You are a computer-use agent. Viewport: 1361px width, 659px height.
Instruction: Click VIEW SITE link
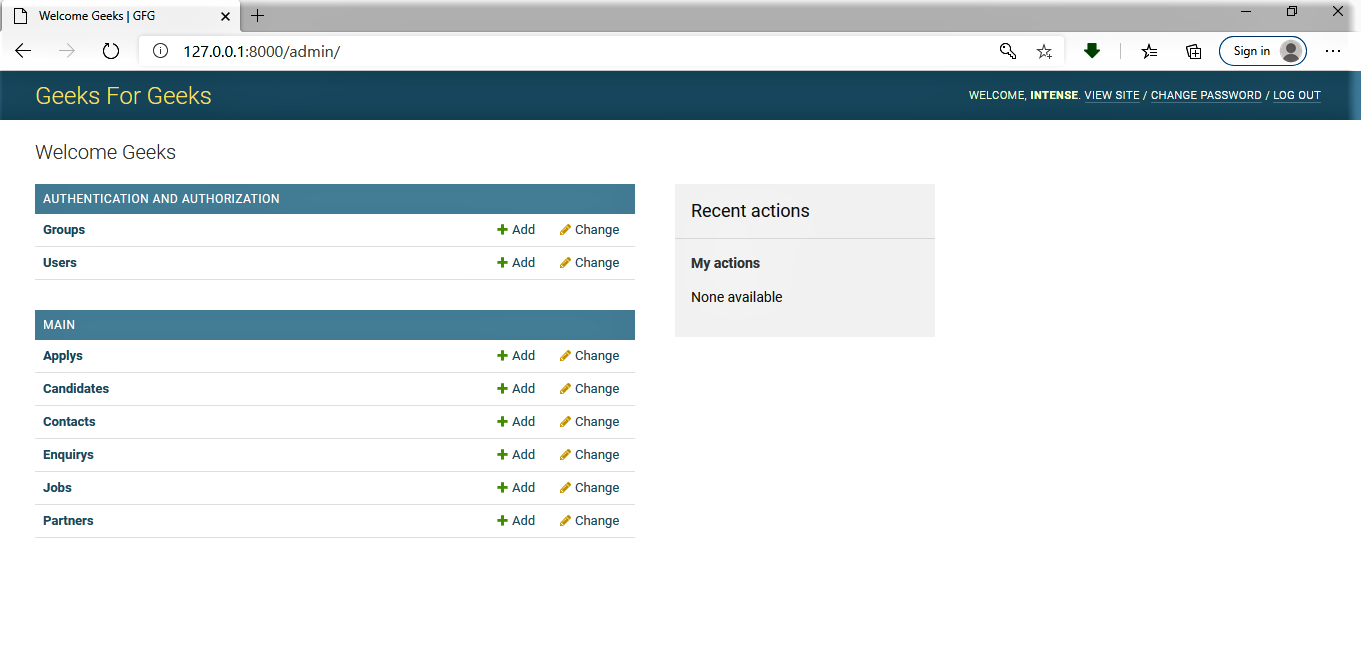coord(1112,96)
